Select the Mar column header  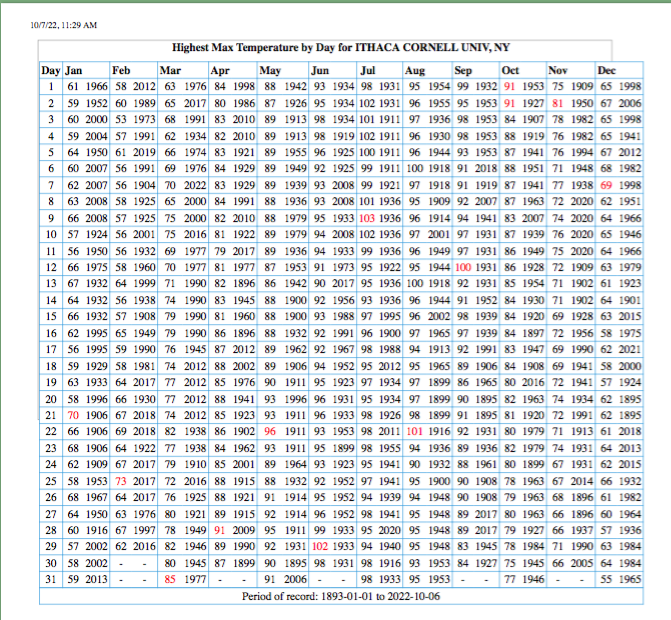click(x=170, y=71)
